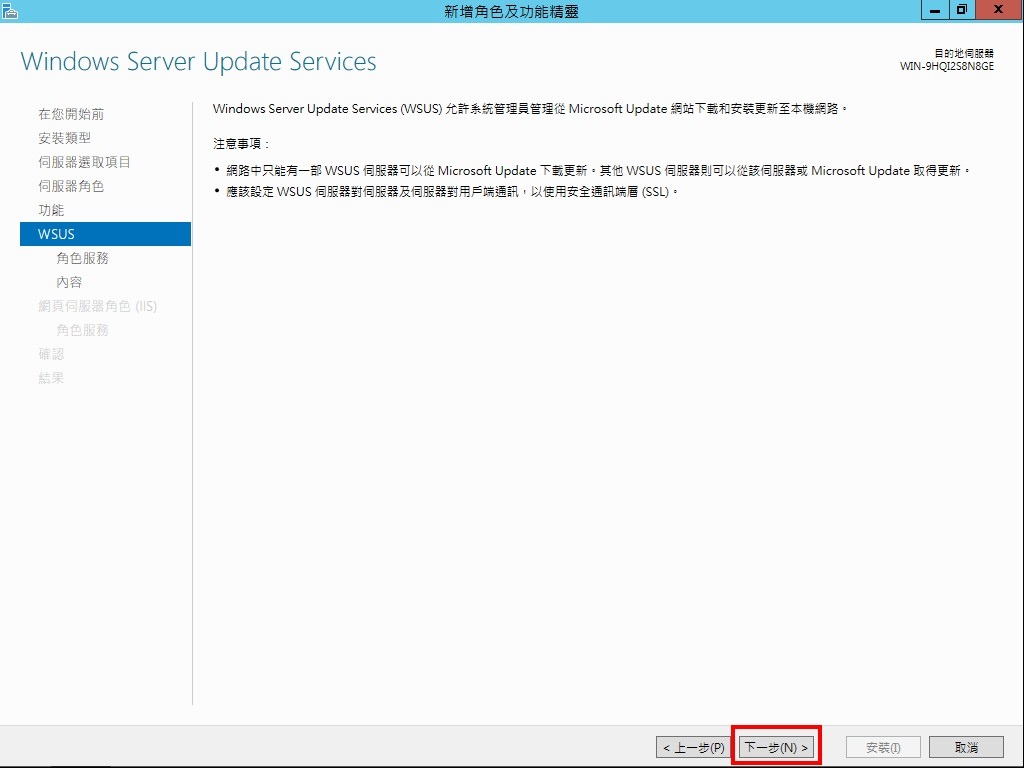Click the sentence starting Windows Server Update Services (WSUS) 允許
1024x768 pixels.
click(x=530, y=109)
